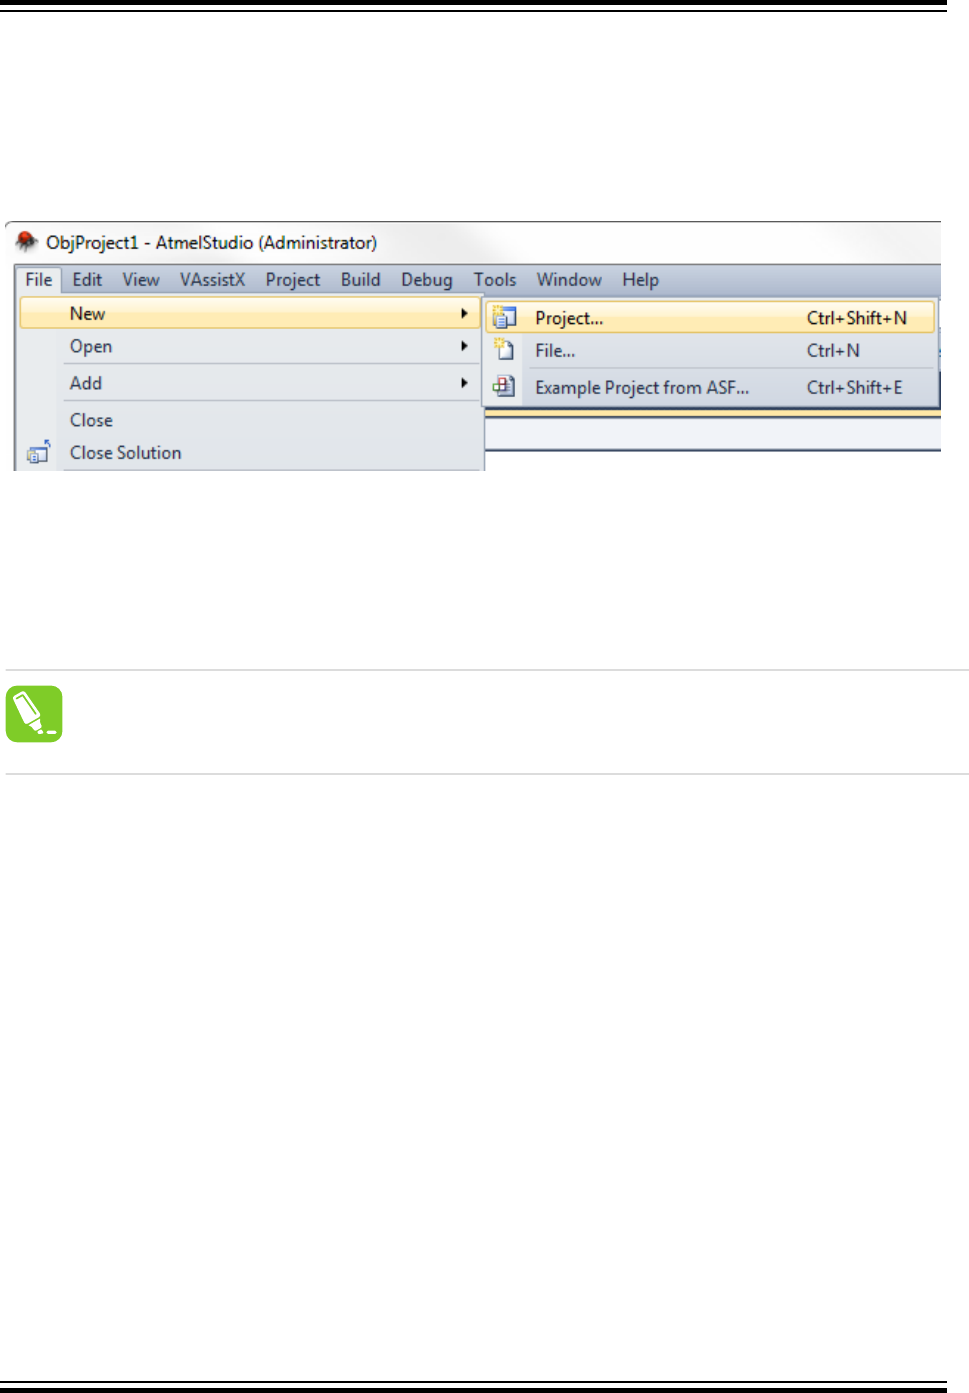This screenshot has width=969, height=1393.
Task: Choose Project... in the New submenu
Action: [x=711, y=318]
